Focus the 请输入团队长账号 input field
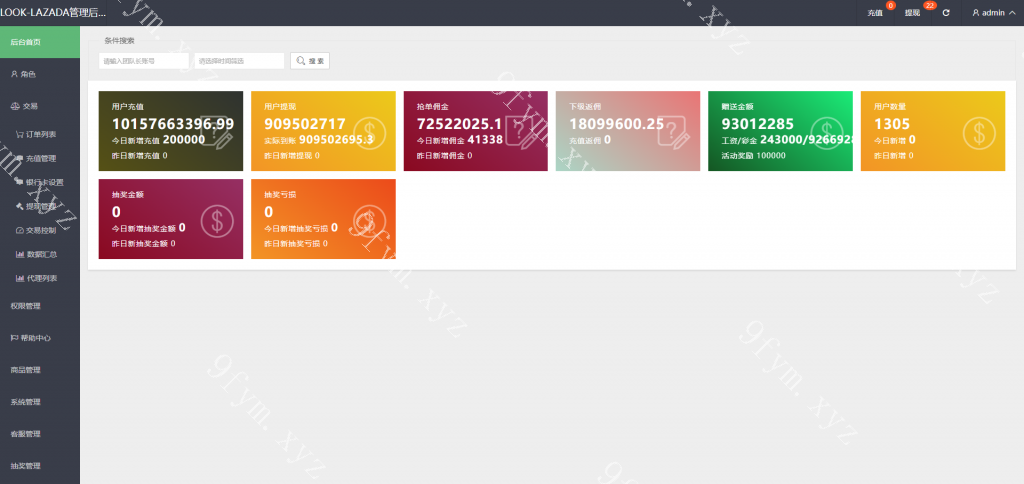Viewport: 1024px width, 484px height. (x=144, y=61)
